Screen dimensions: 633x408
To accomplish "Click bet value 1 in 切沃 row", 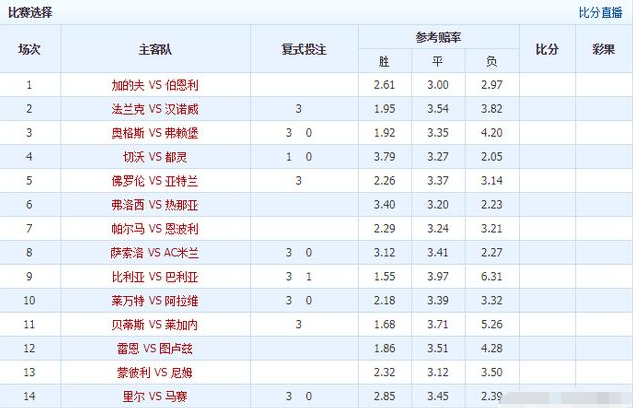I will click(289, 157).
